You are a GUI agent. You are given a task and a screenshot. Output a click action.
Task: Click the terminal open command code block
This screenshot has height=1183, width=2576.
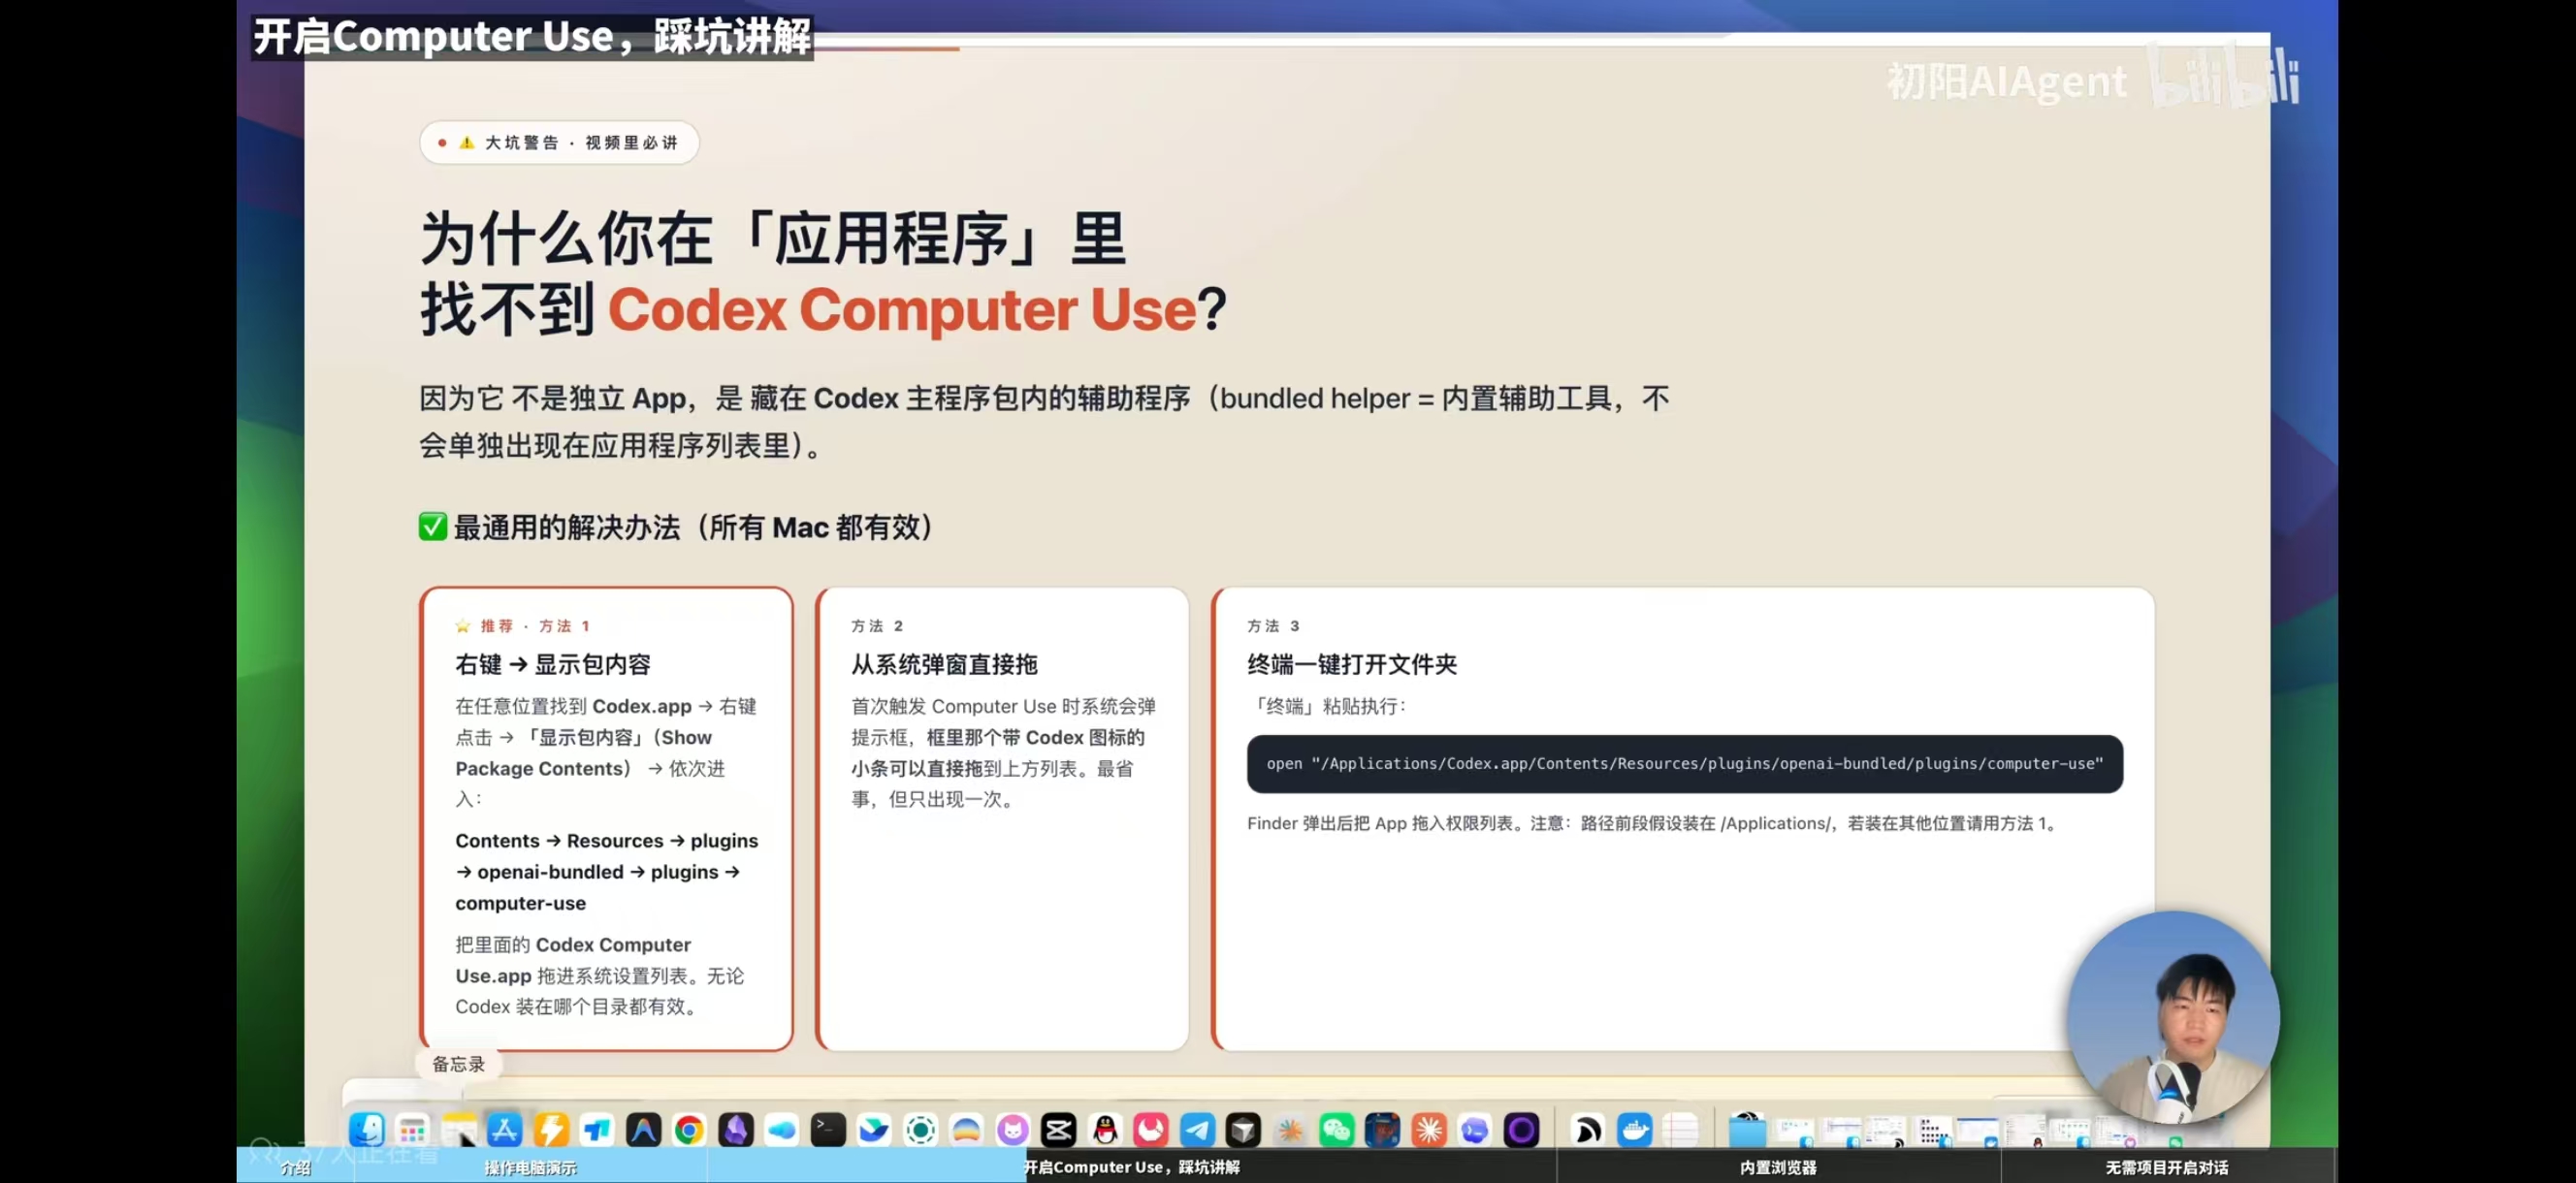click(1684, 764)
